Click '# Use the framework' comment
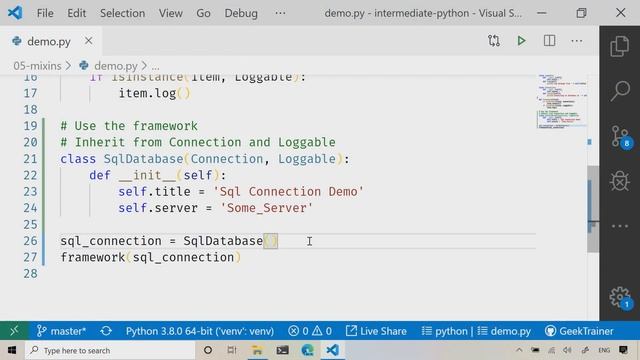Viewport: 640px width, 360px height. click(x=129, y=126)
